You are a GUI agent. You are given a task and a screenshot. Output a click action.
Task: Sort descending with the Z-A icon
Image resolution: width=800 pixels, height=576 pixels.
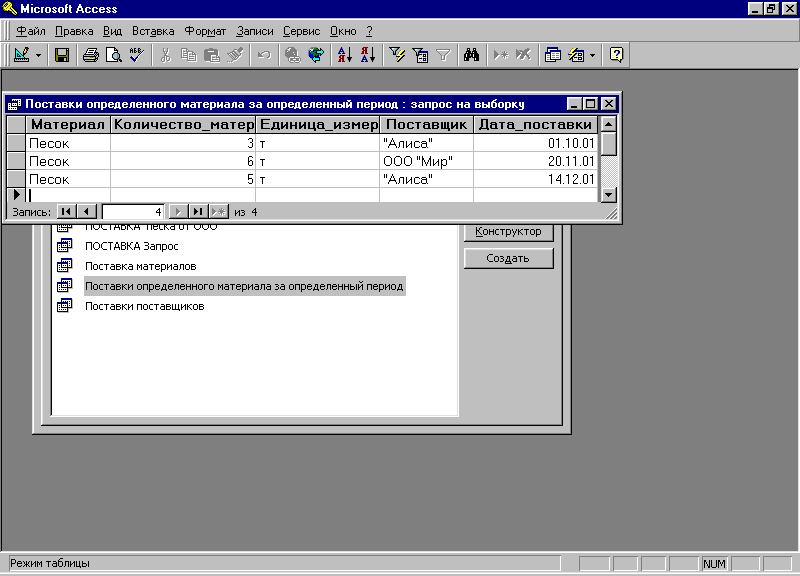click(x=368, y=55)
